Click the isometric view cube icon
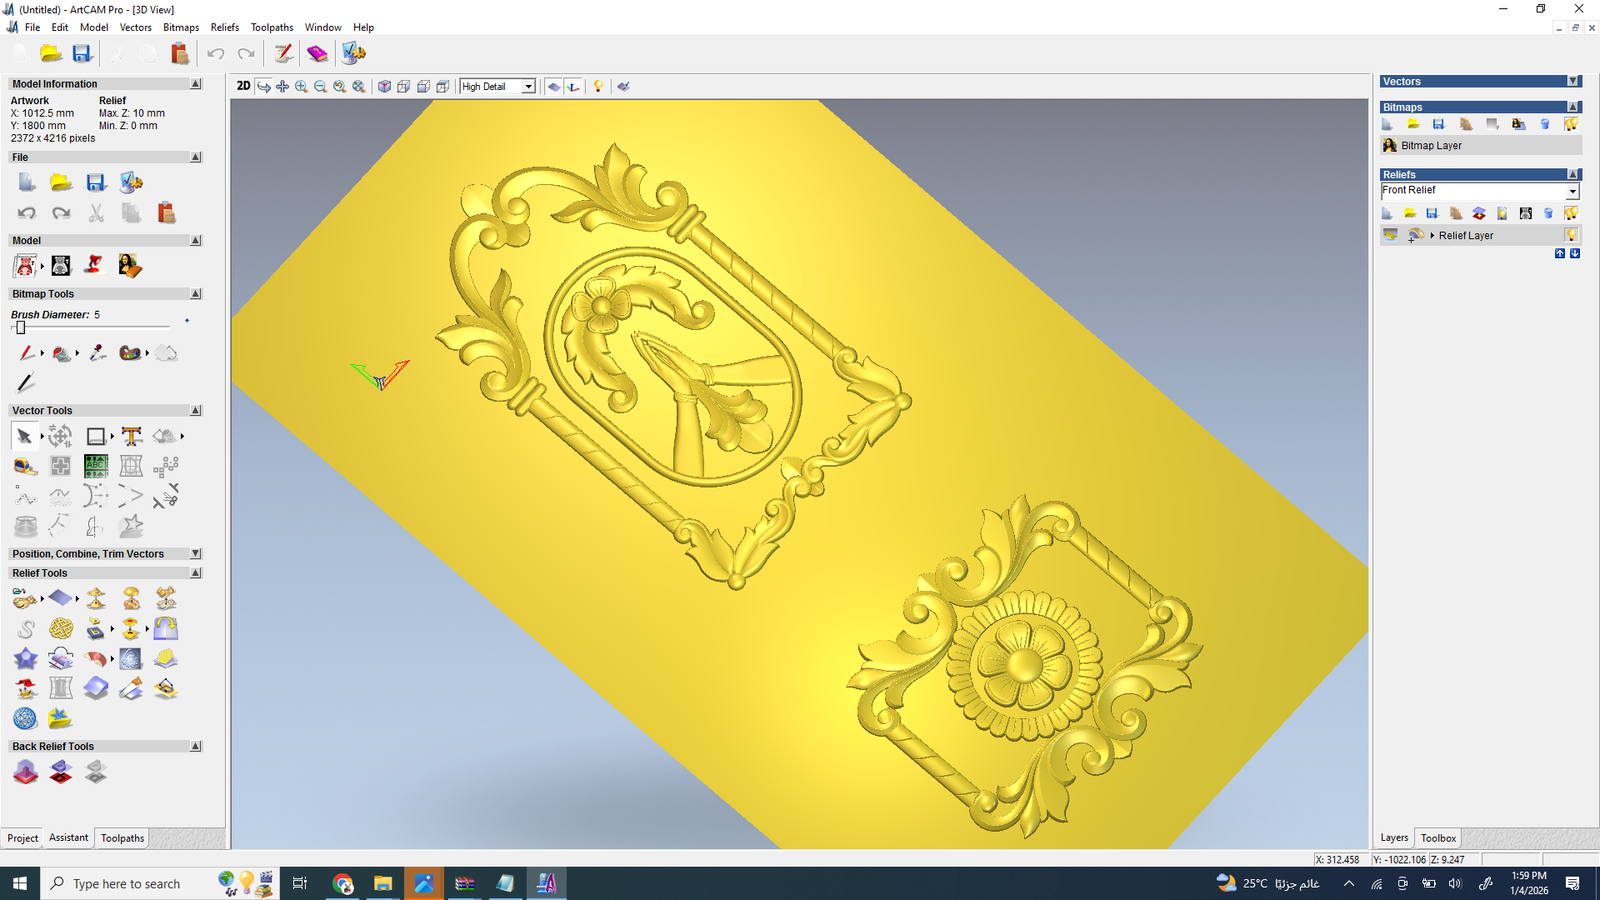 pos(384,87)
